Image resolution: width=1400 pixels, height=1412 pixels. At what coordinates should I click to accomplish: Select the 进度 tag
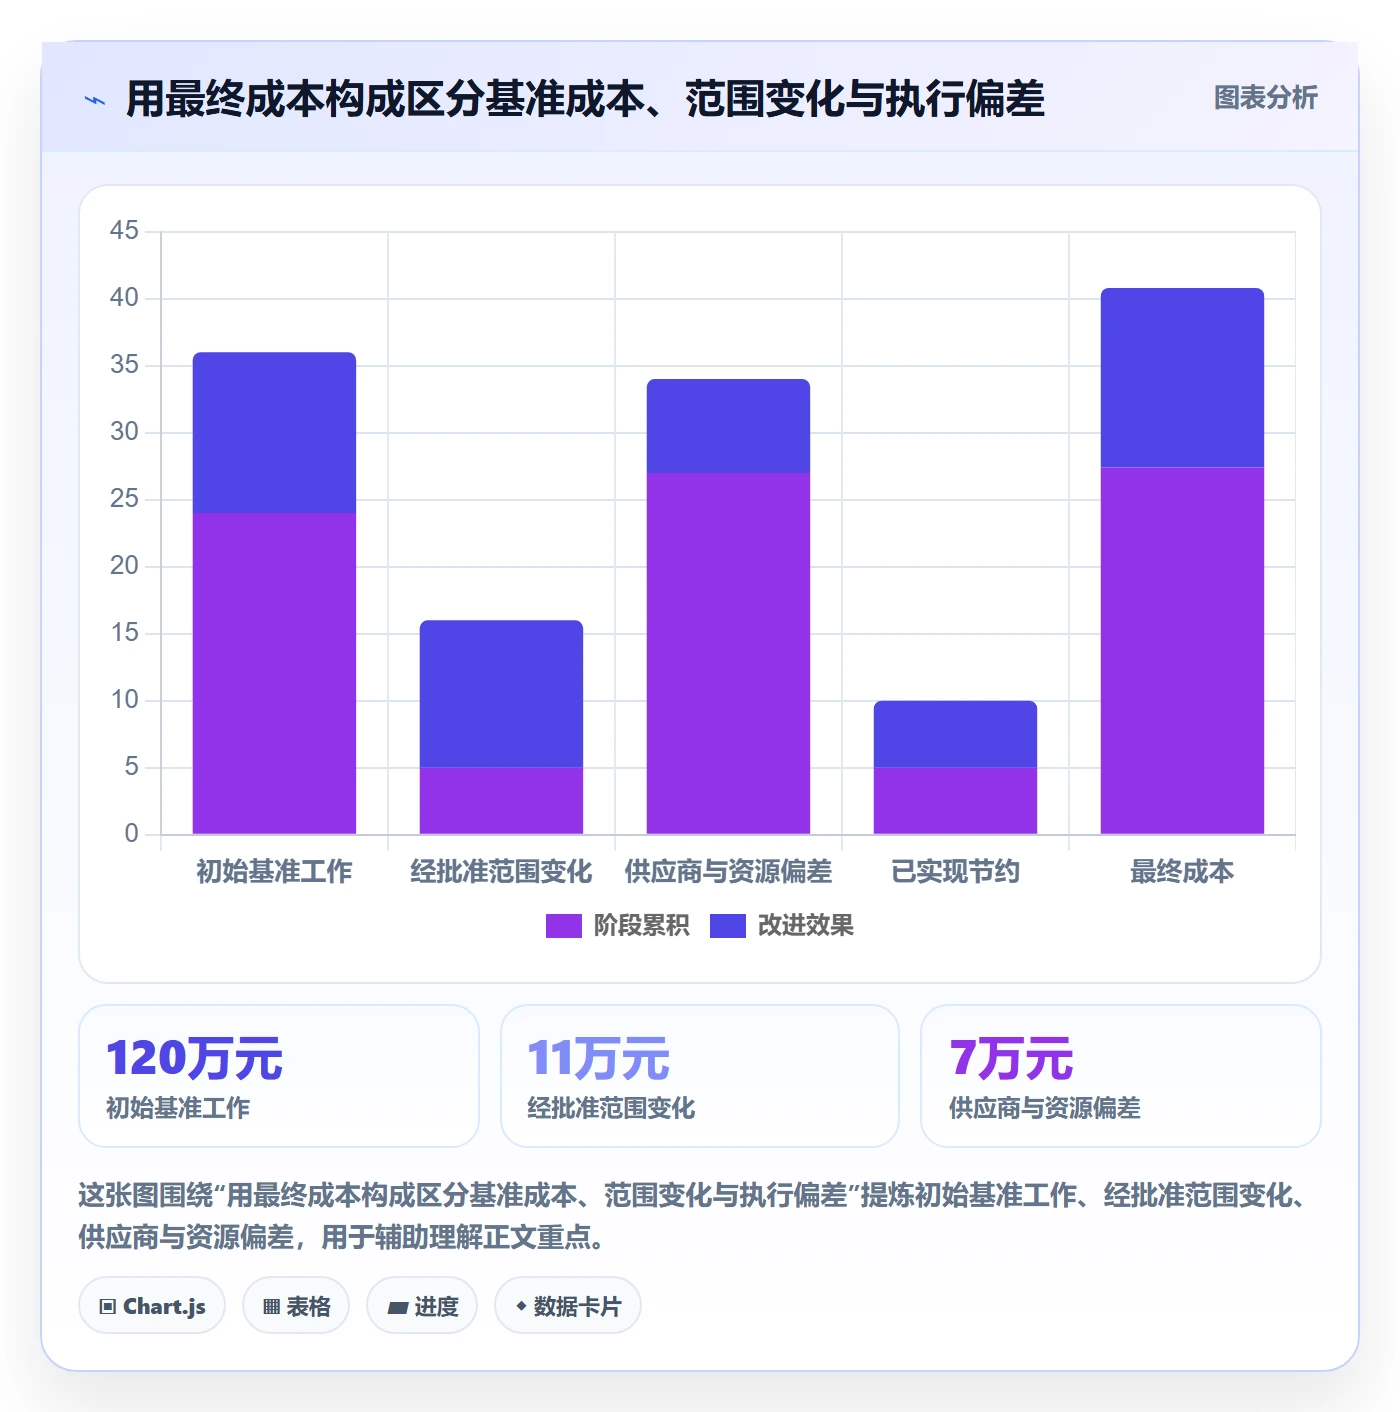(x=422, y=1306)
